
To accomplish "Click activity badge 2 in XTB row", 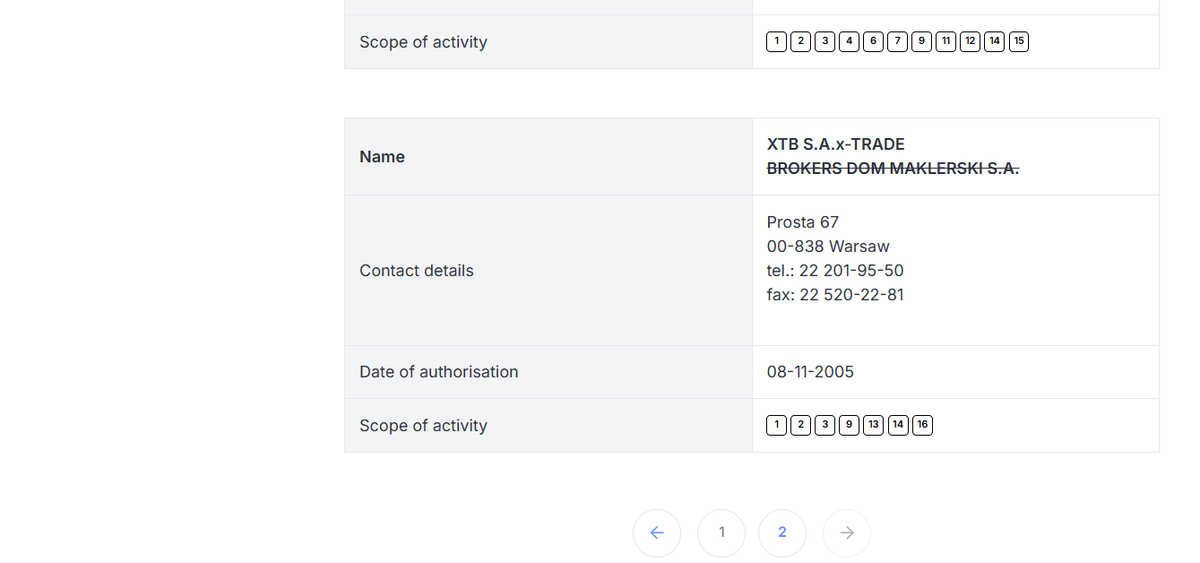I will [x=800, y=425].
